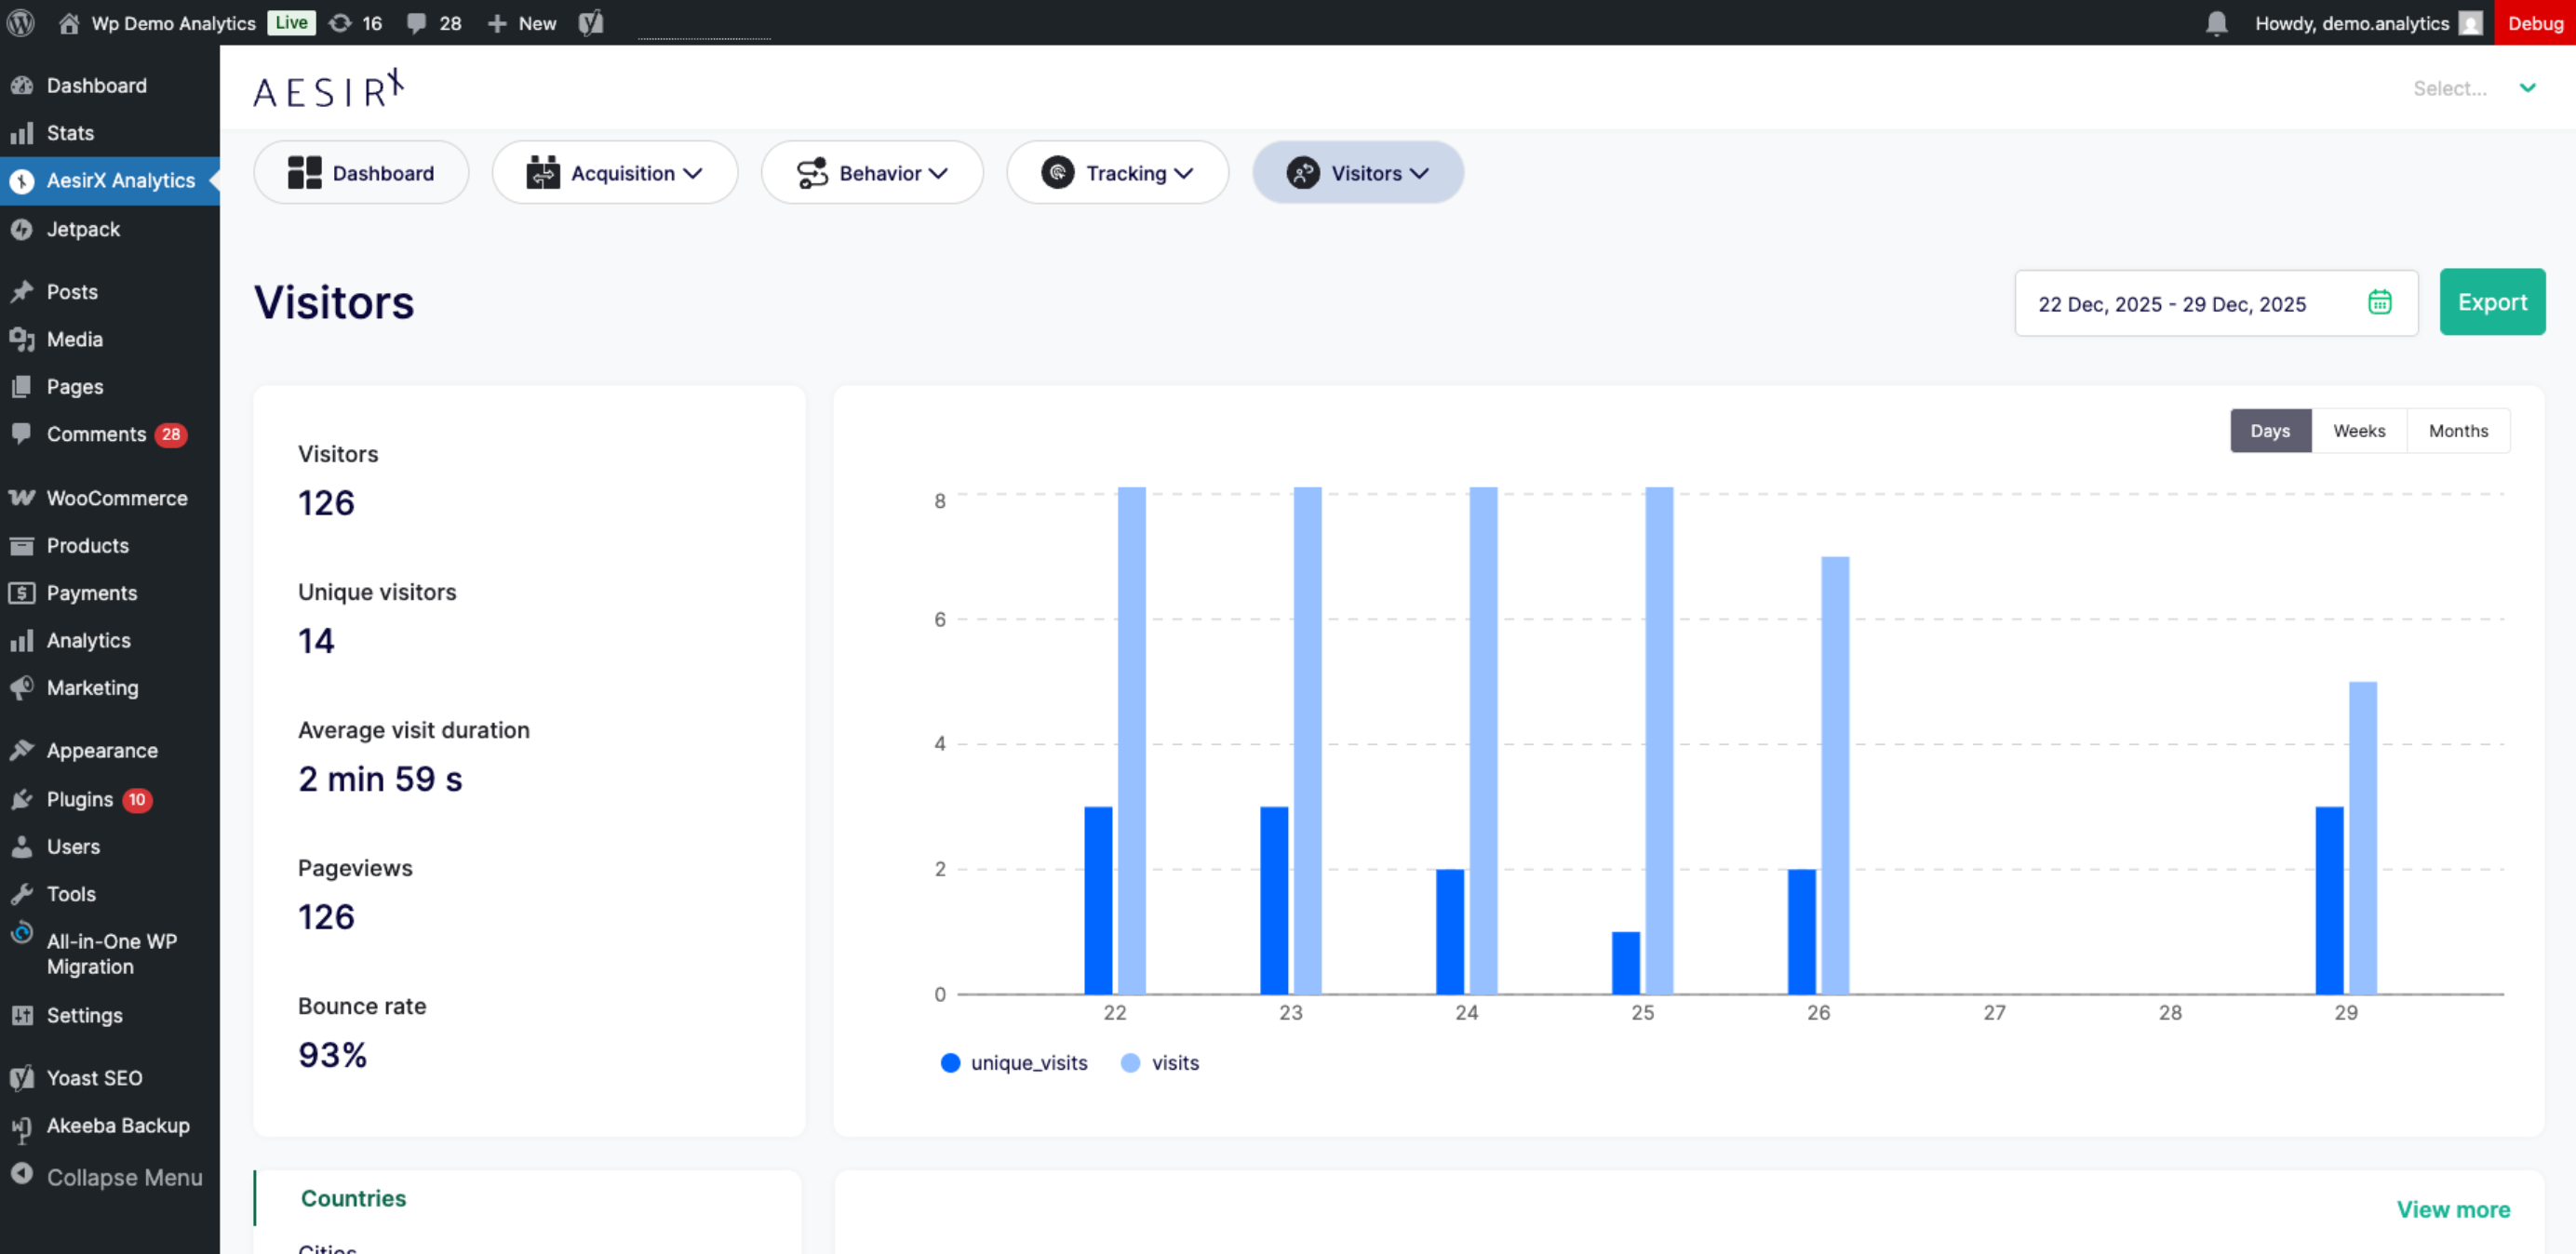Switch chart view to Days
The height and width of the screenshot is (1254, 2576).
[2269, 431]
